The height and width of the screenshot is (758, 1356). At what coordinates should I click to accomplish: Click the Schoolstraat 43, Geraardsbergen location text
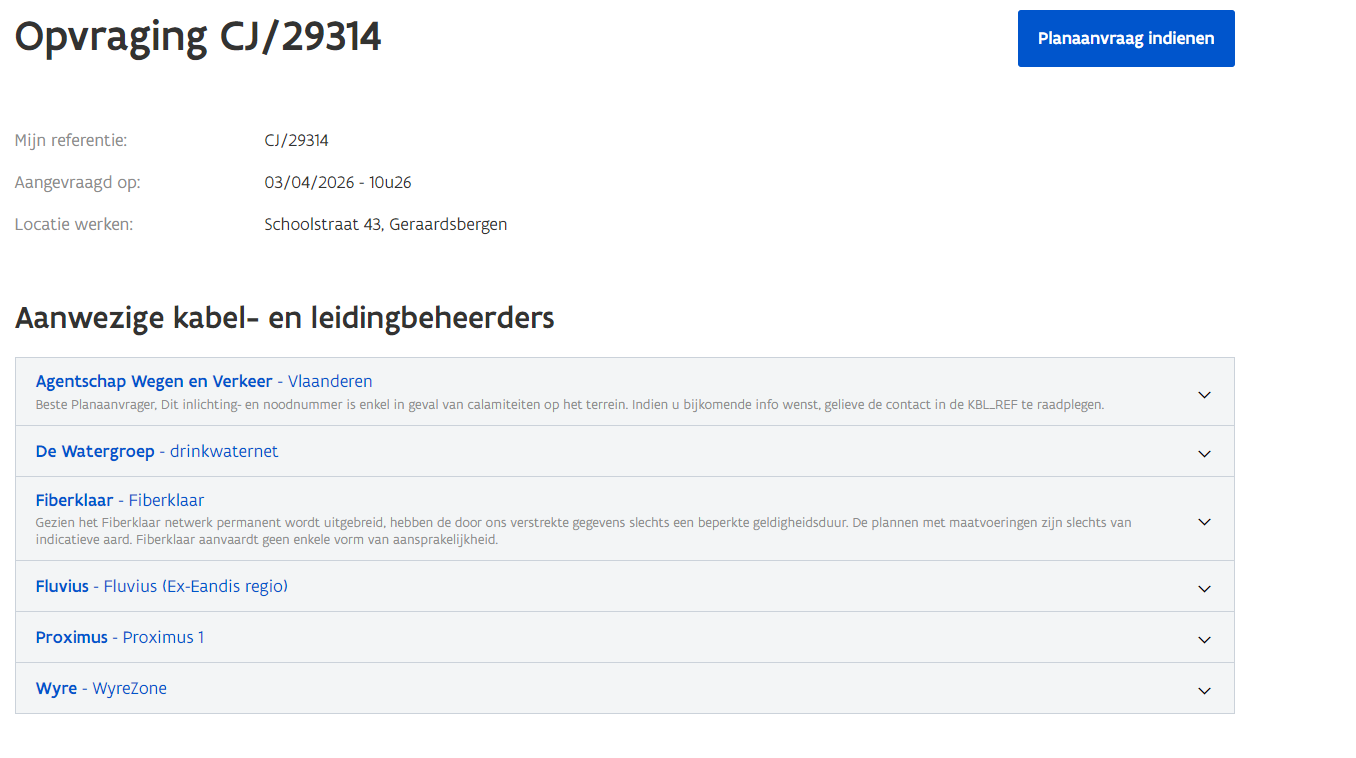pyautogui.click(x=385, y=224)
